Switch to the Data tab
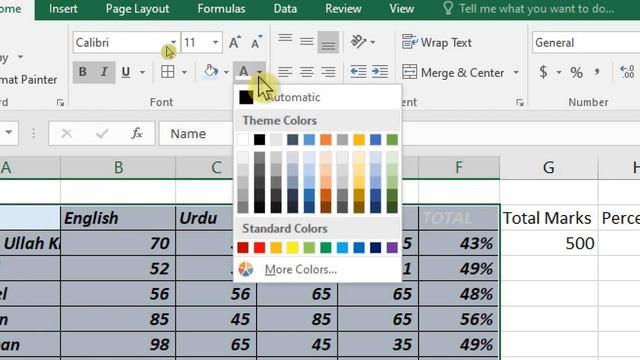The width and height of the screenshot is (640, 360). pyautogui.click(x=285, y=9)
